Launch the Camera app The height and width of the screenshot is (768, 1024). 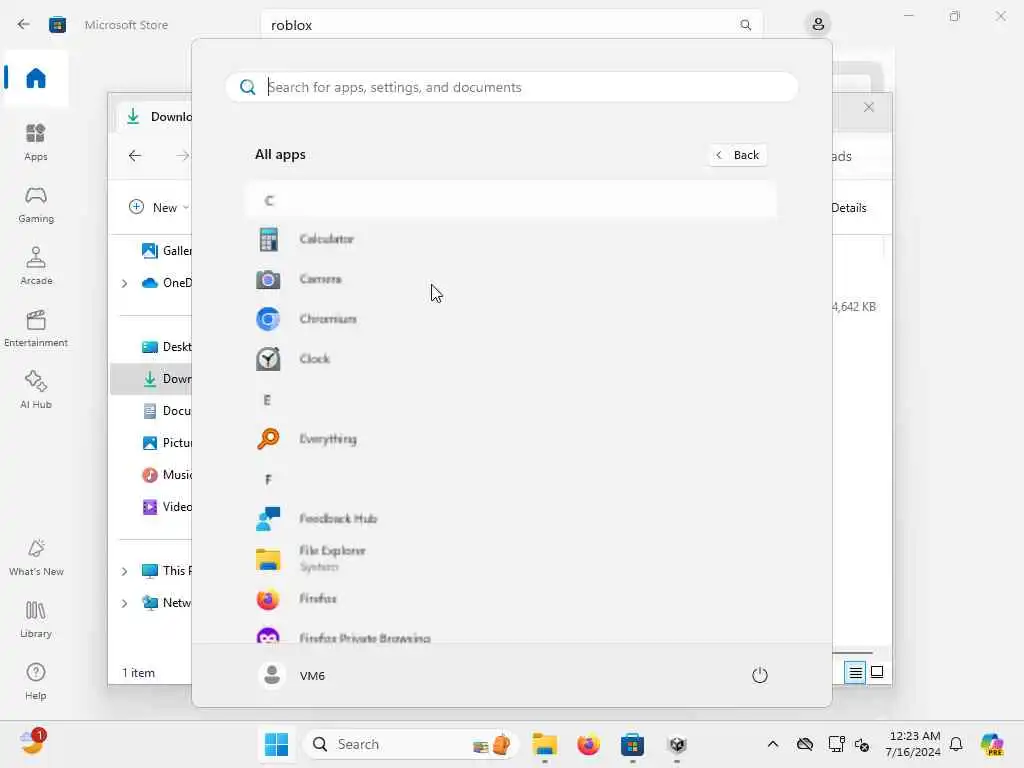(511, 280)
